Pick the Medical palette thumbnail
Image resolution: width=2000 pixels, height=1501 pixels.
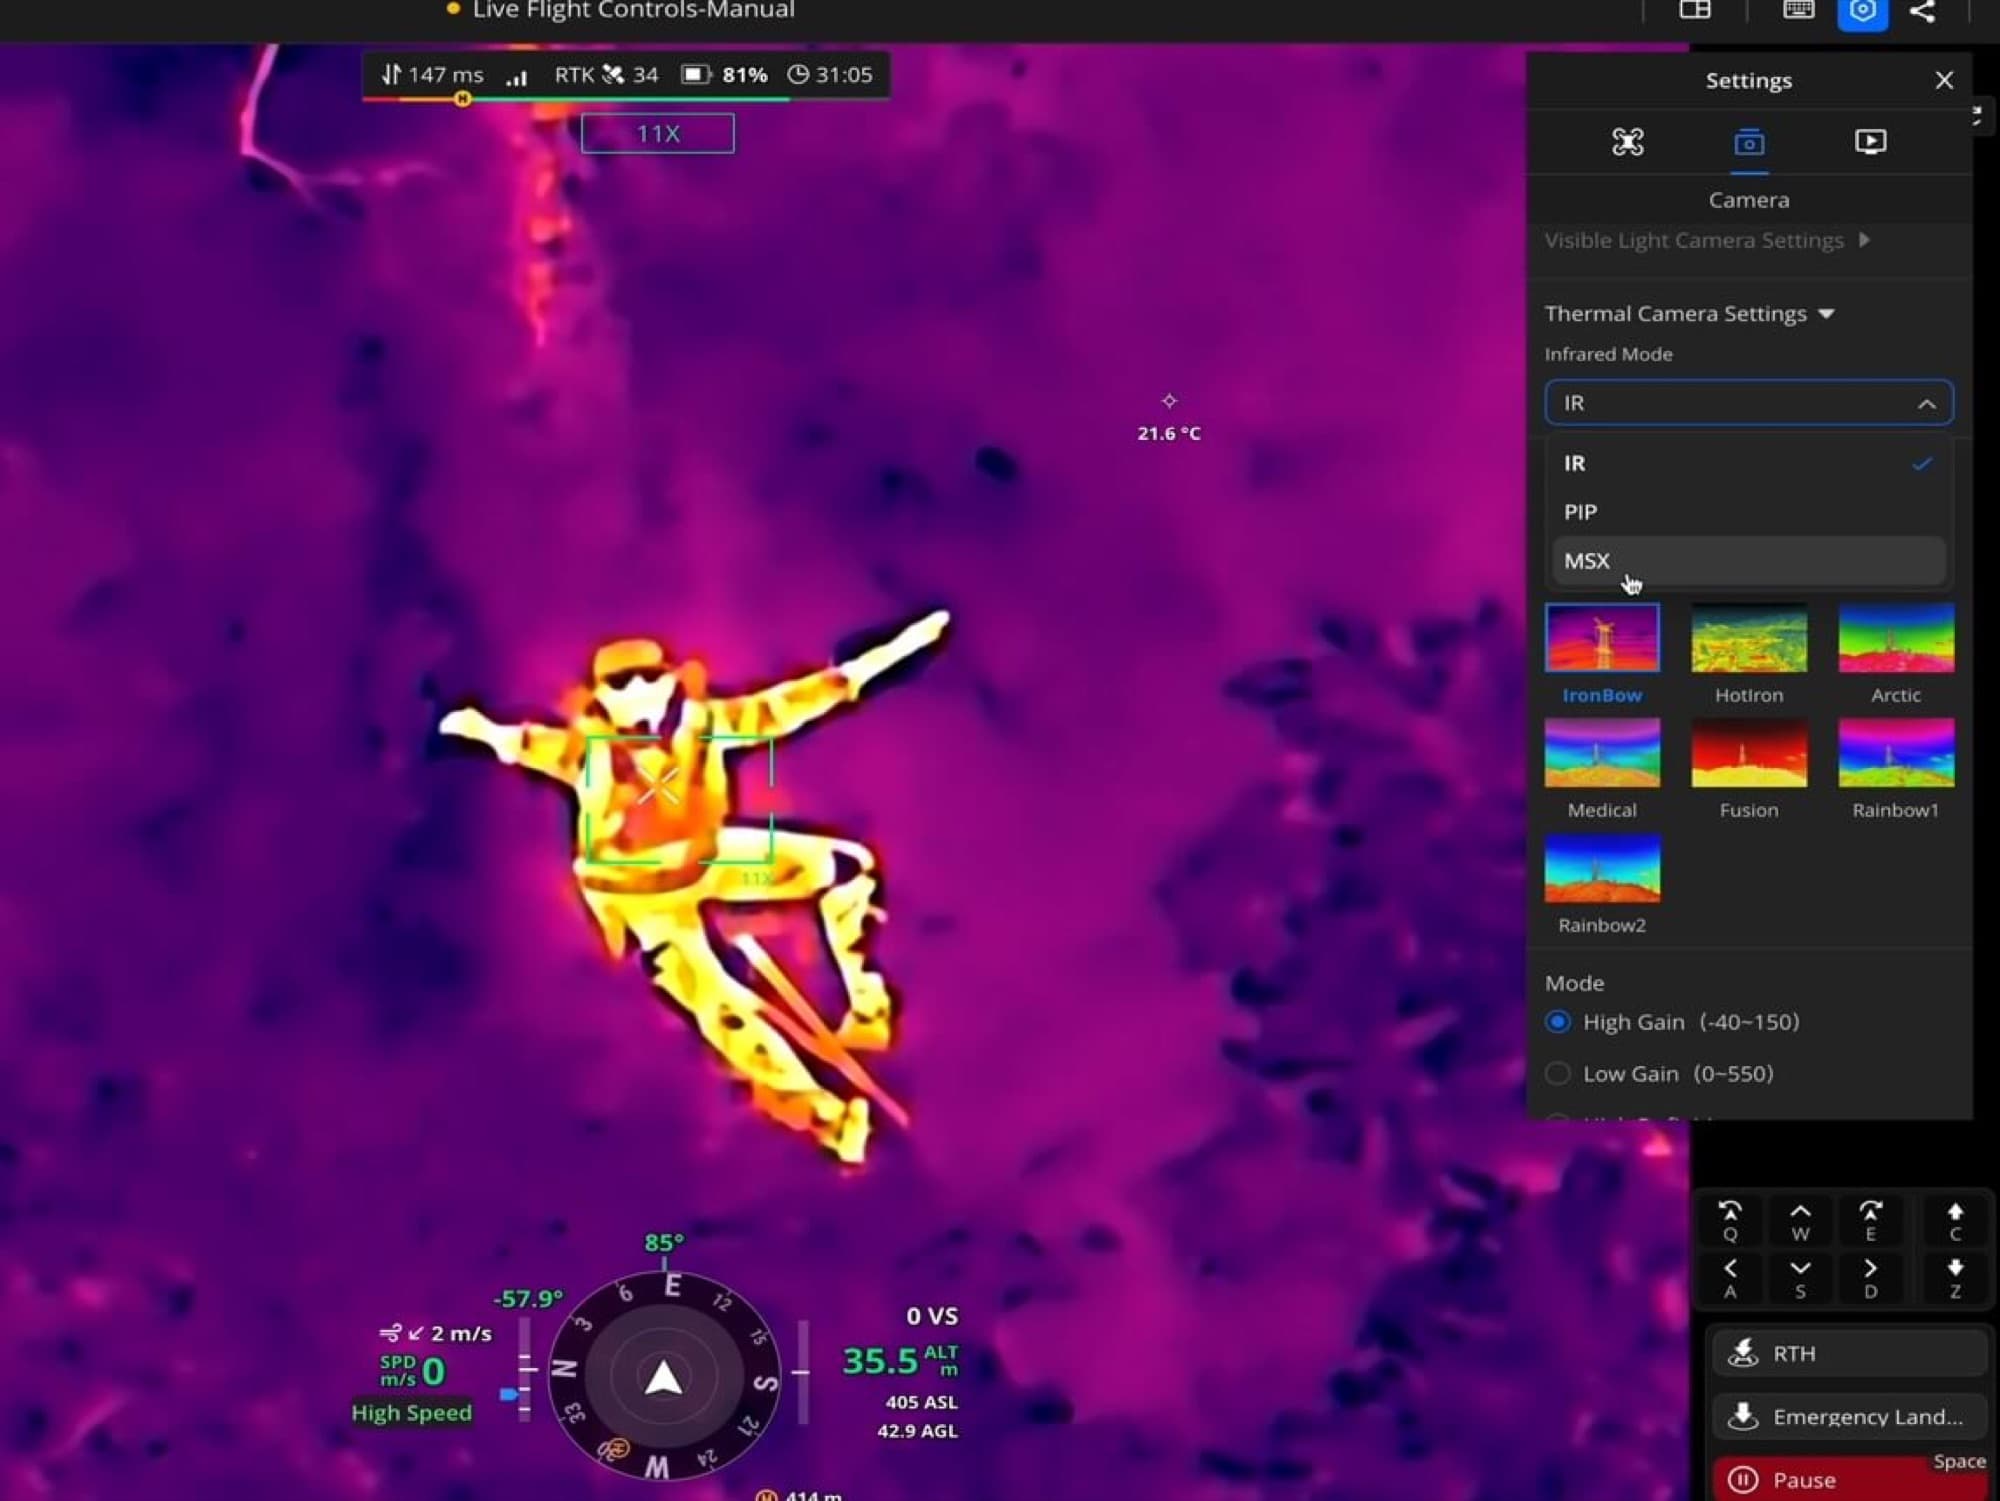point(1602,752)
